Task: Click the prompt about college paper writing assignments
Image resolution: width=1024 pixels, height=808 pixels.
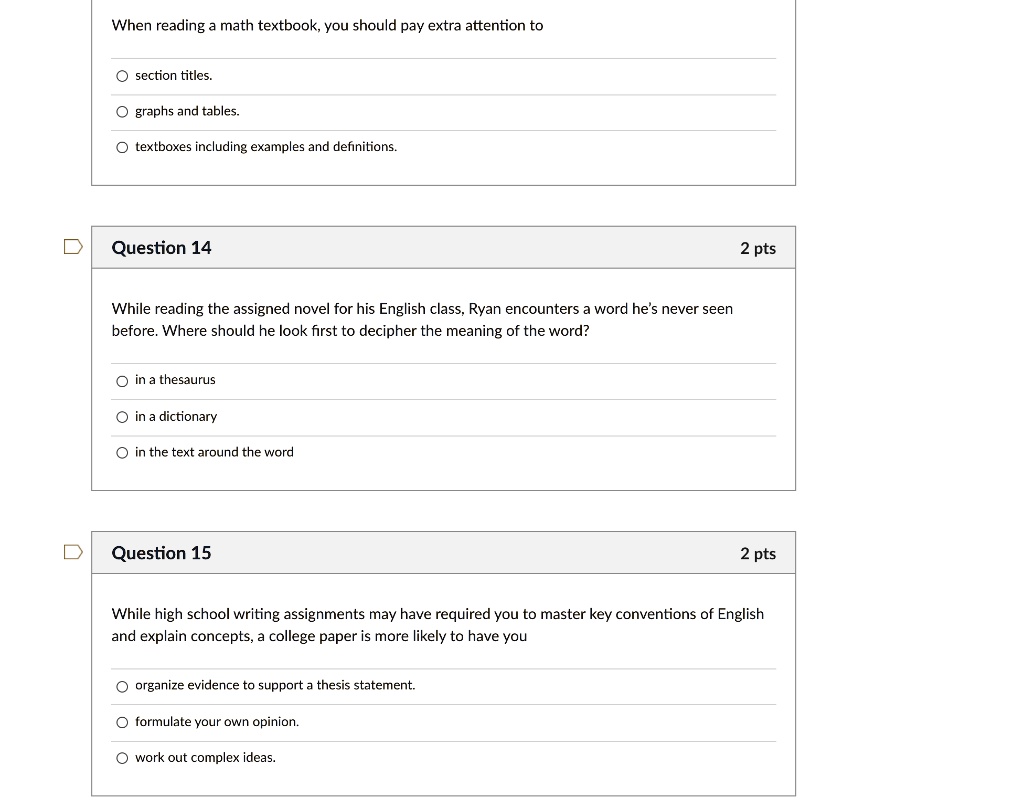Action: [437, 625]
